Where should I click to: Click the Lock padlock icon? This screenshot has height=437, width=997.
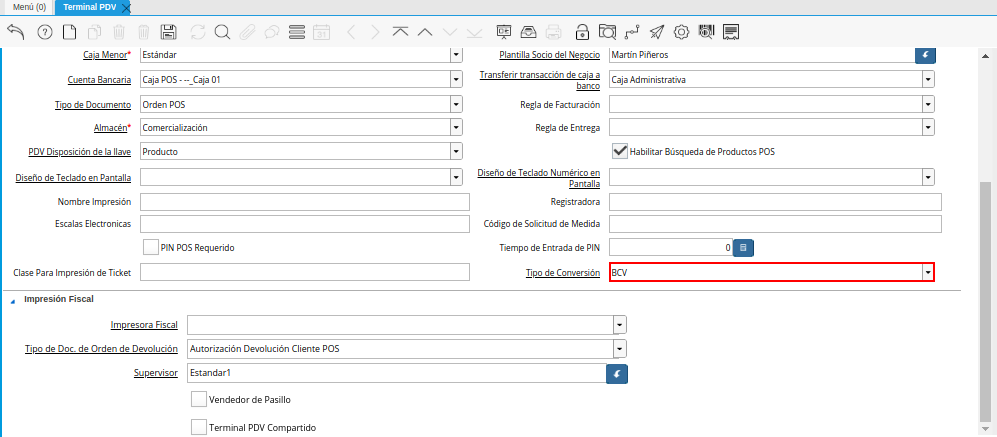pyautogui.click(x=582, y=32)
